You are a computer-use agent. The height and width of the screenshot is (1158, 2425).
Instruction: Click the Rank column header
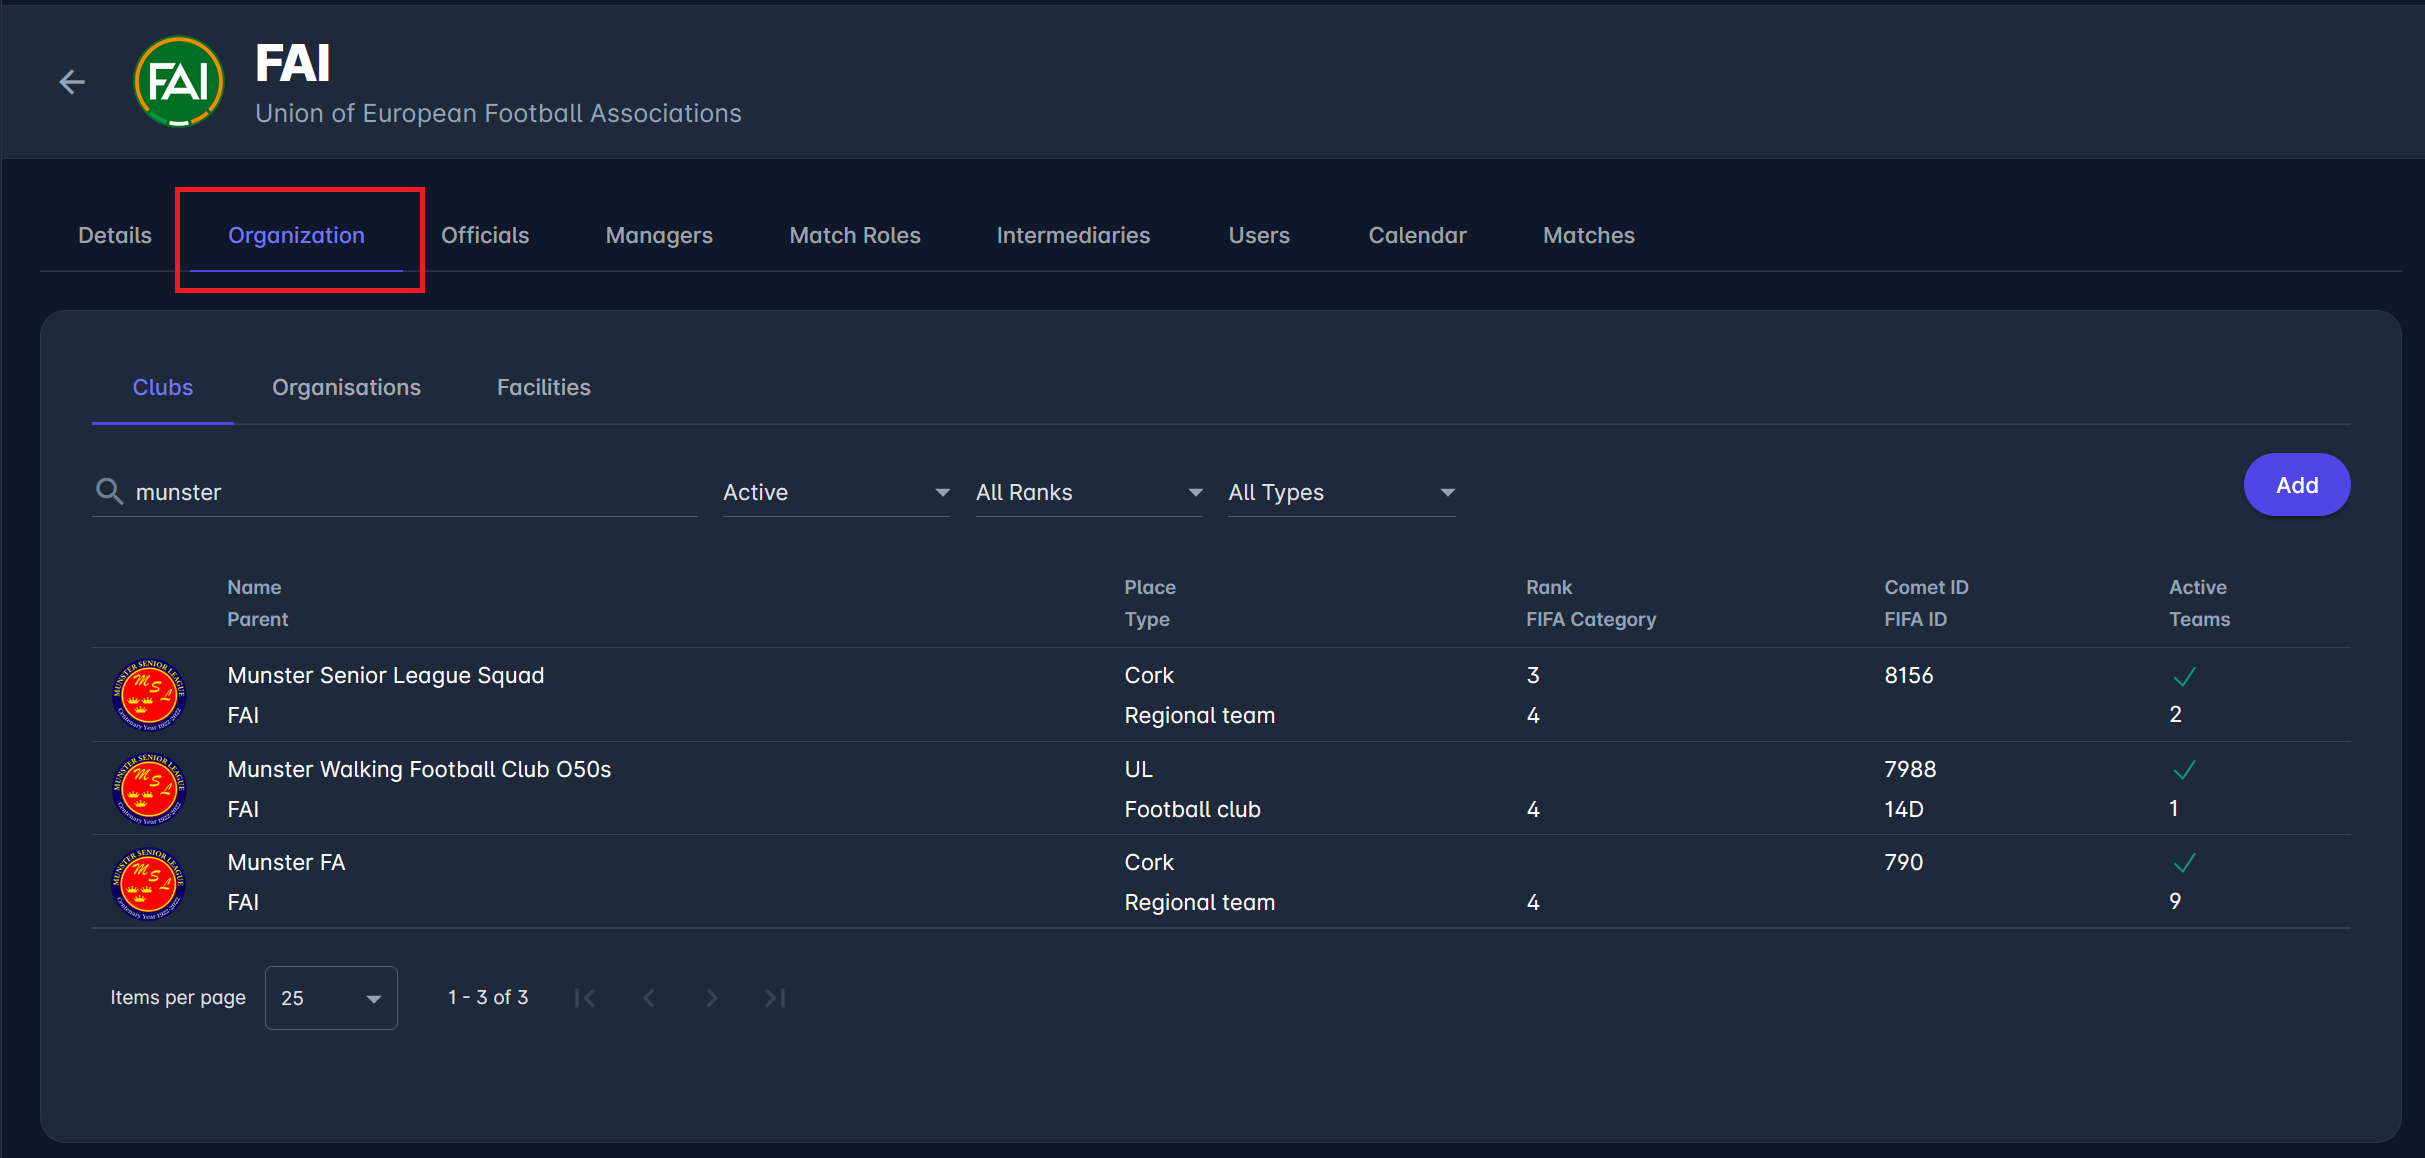(1549, 587)
